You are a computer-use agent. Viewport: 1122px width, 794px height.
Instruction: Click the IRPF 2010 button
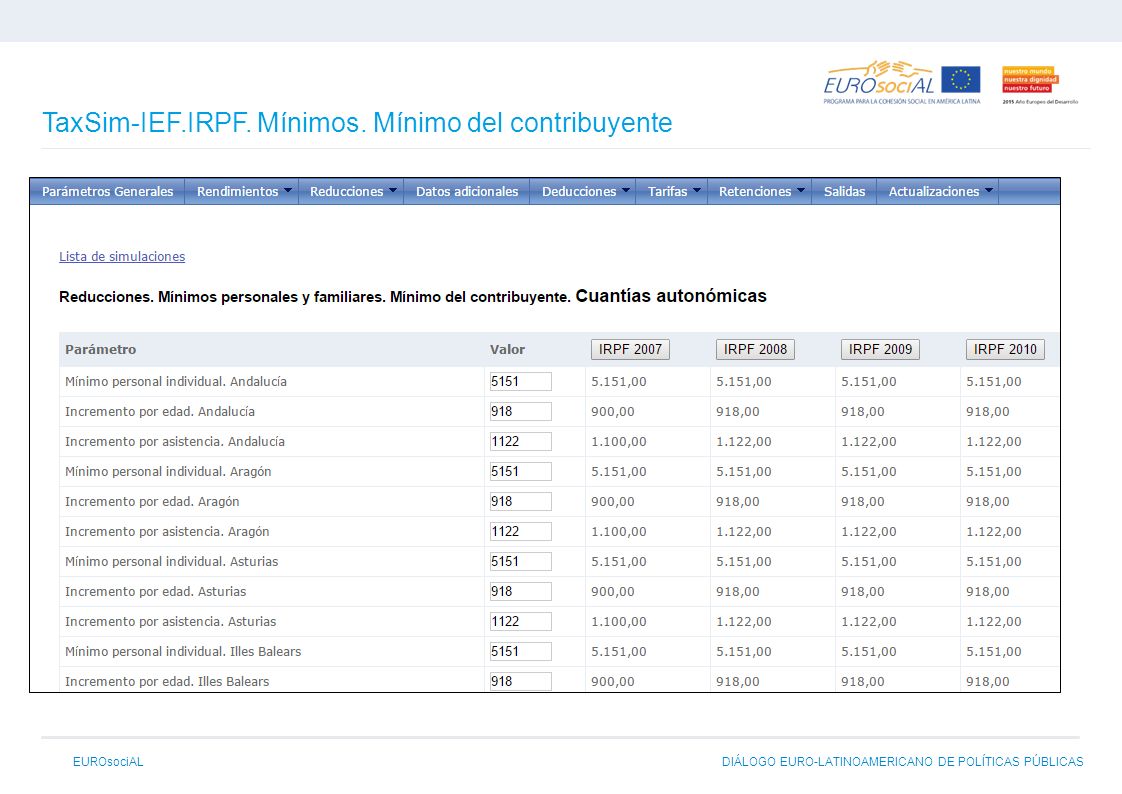(1005, 349)
